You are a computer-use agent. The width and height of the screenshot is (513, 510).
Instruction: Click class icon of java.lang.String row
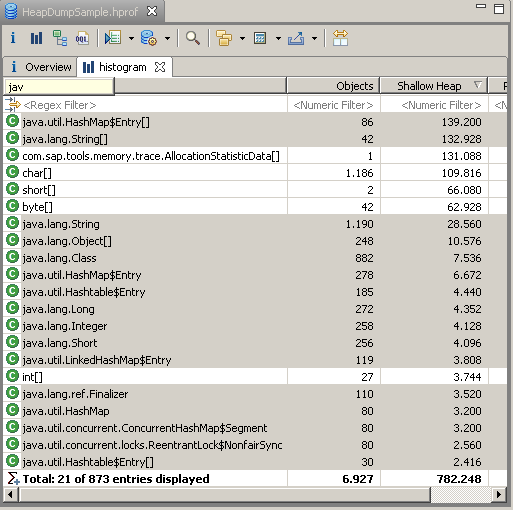[x=13, y=223]
